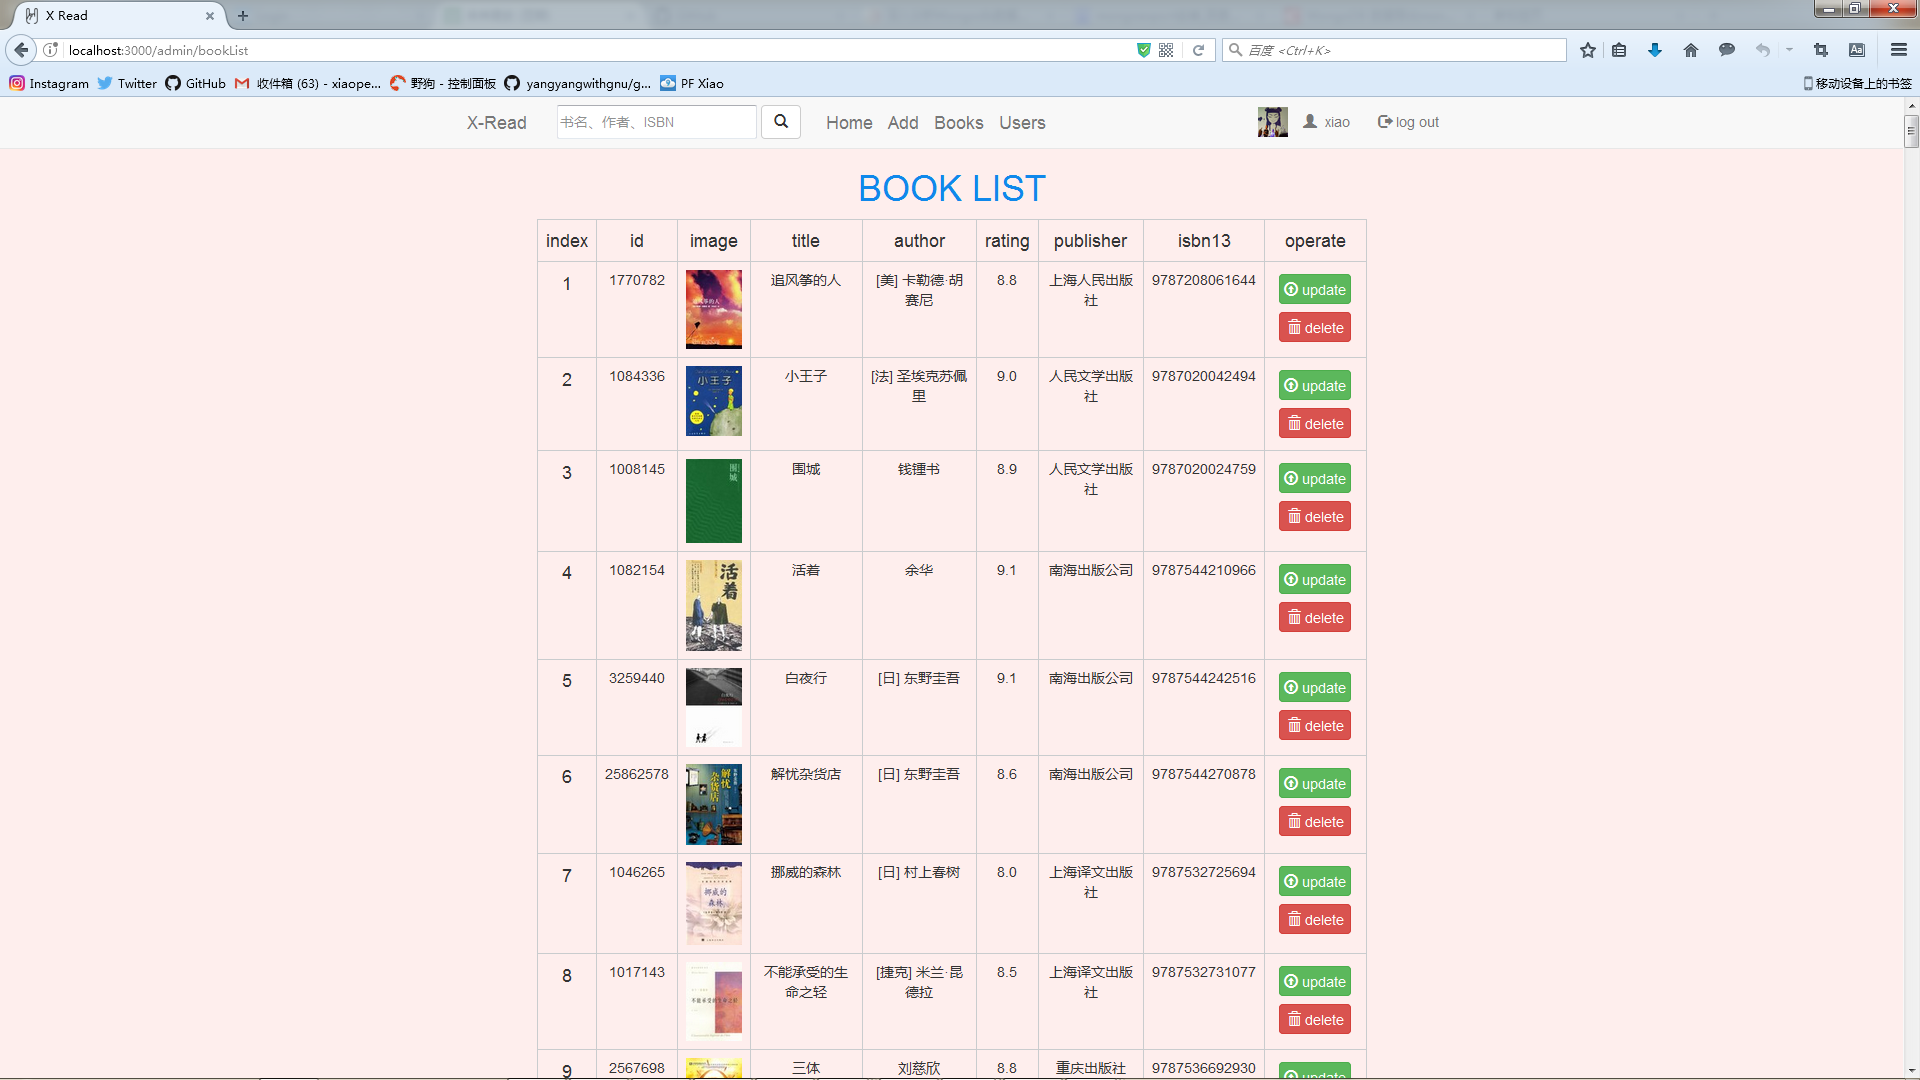Screen dimensions: 1920x1080
Task: Open the Twitter bookmark
Action: [x=127, y=83]
